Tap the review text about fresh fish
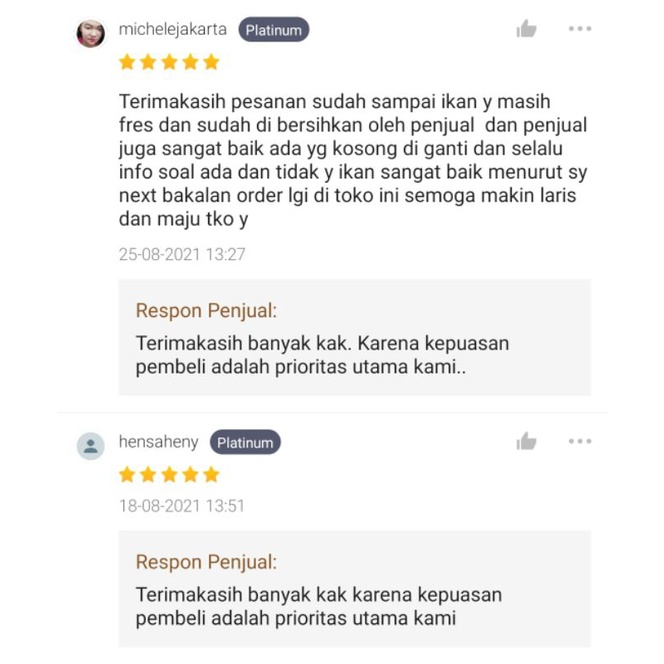The height and width of the screenshot is (664, 664). point(353,160)
